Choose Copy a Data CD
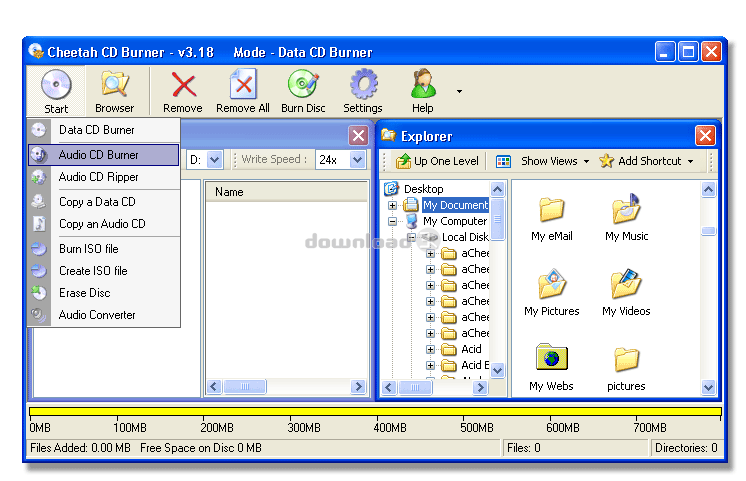Image resolution: width=746 pixels, height=481 pixels. pyautogui.click(x=104, y=202)
